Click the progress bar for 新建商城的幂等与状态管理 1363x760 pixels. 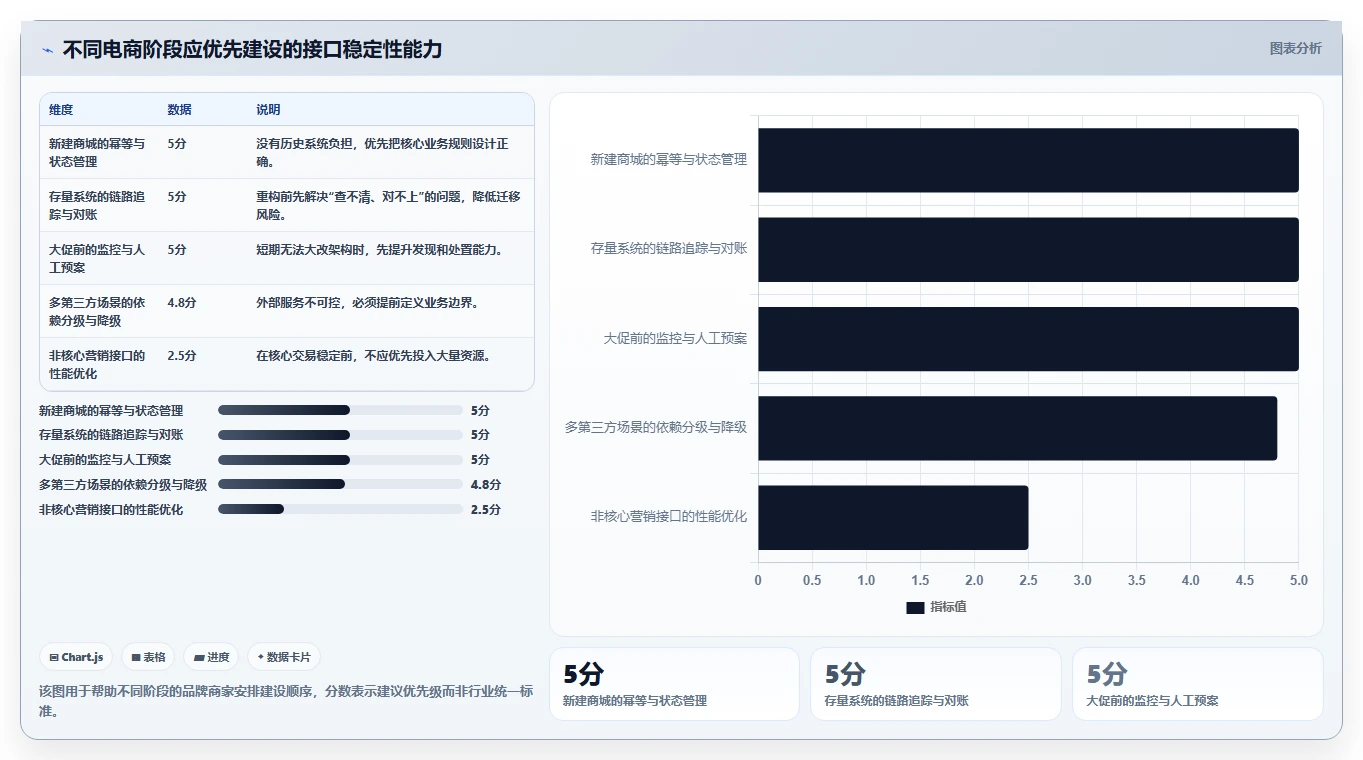point(340,410)
